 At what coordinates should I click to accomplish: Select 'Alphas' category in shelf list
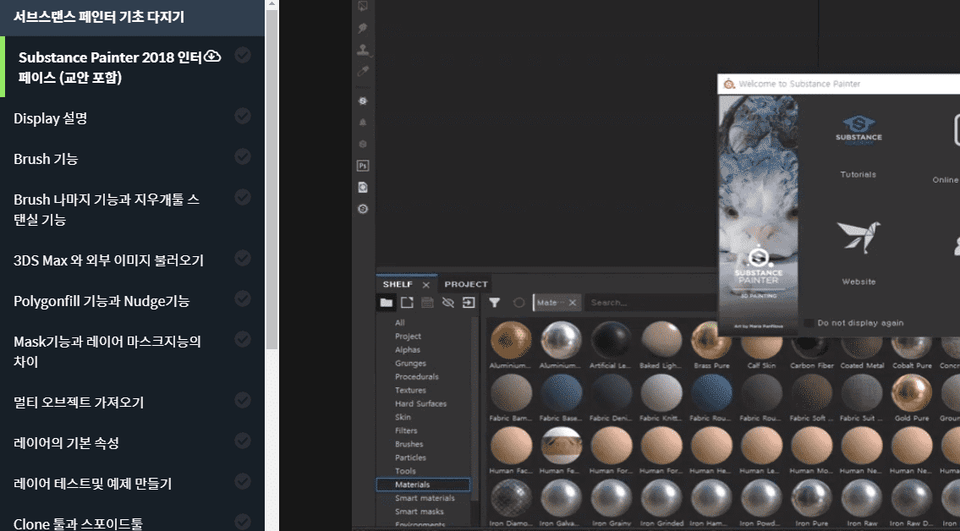tap(407, 350)
